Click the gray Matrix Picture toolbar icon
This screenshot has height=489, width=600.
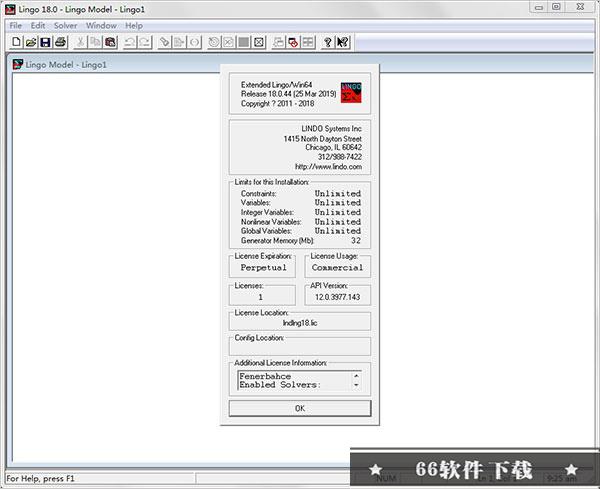[x=244, y=42]
